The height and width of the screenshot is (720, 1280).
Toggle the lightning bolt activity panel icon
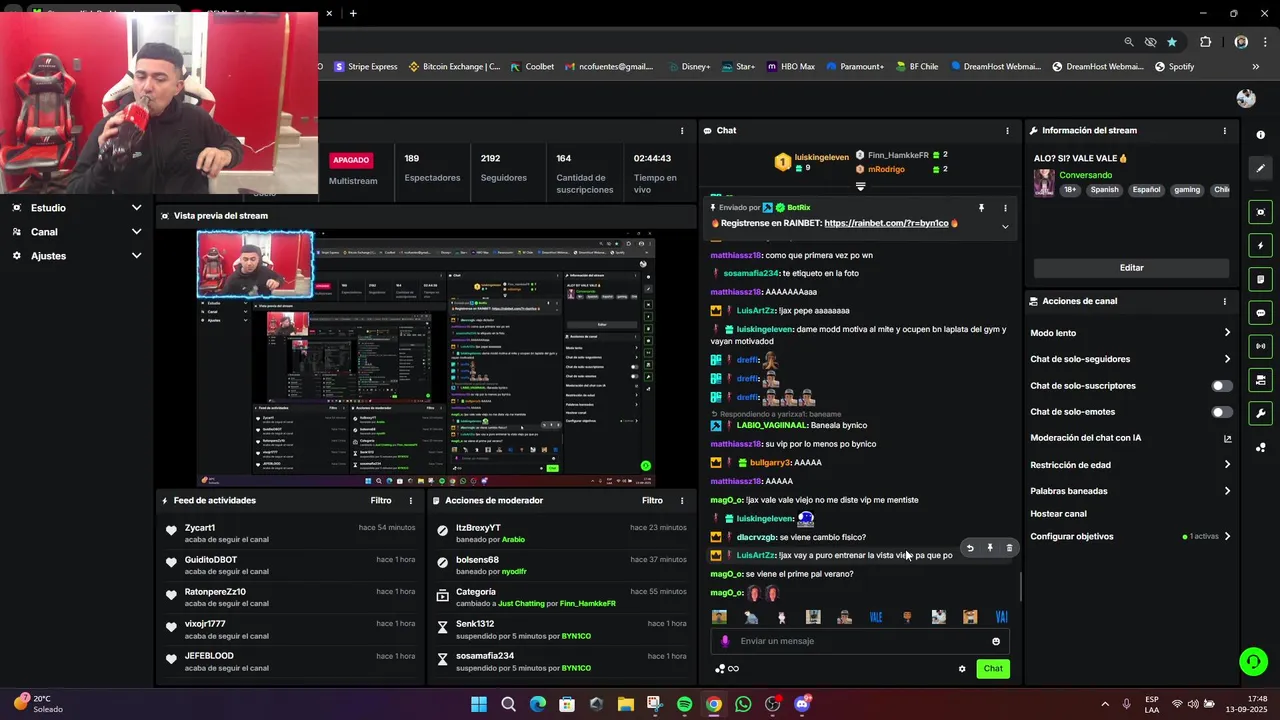click(x=1260, y=246)
